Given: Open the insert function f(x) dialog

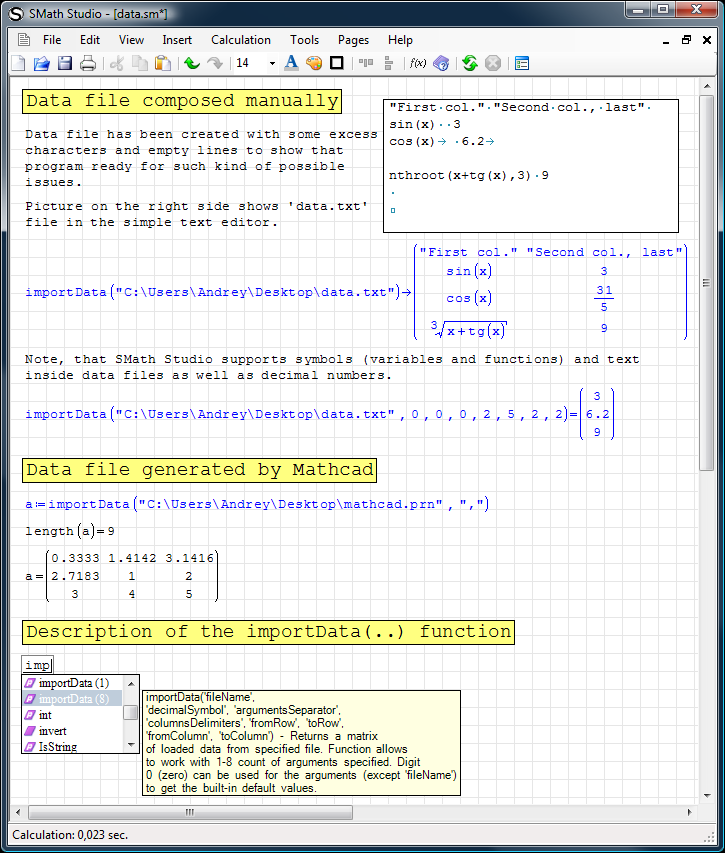Looking at the screenshot, I should tap(418, 64).
